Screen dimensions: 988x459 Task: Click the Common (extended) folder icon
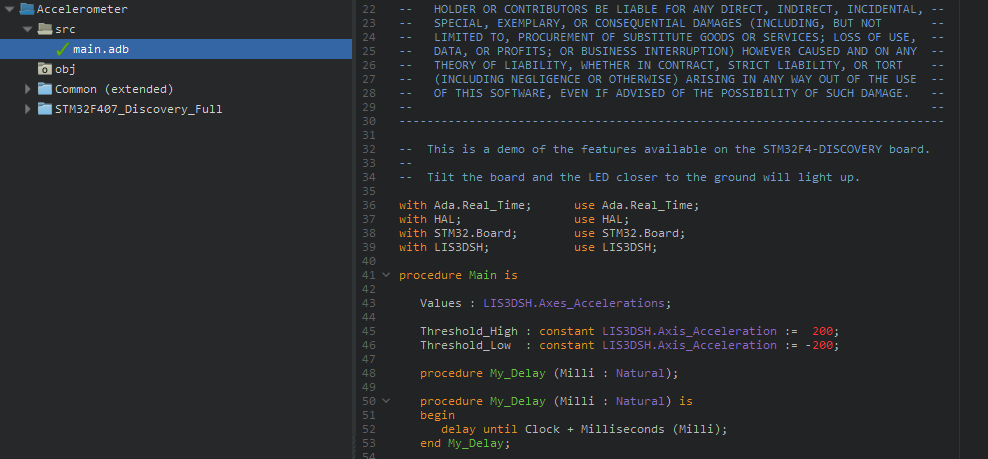tap(45, 89)
